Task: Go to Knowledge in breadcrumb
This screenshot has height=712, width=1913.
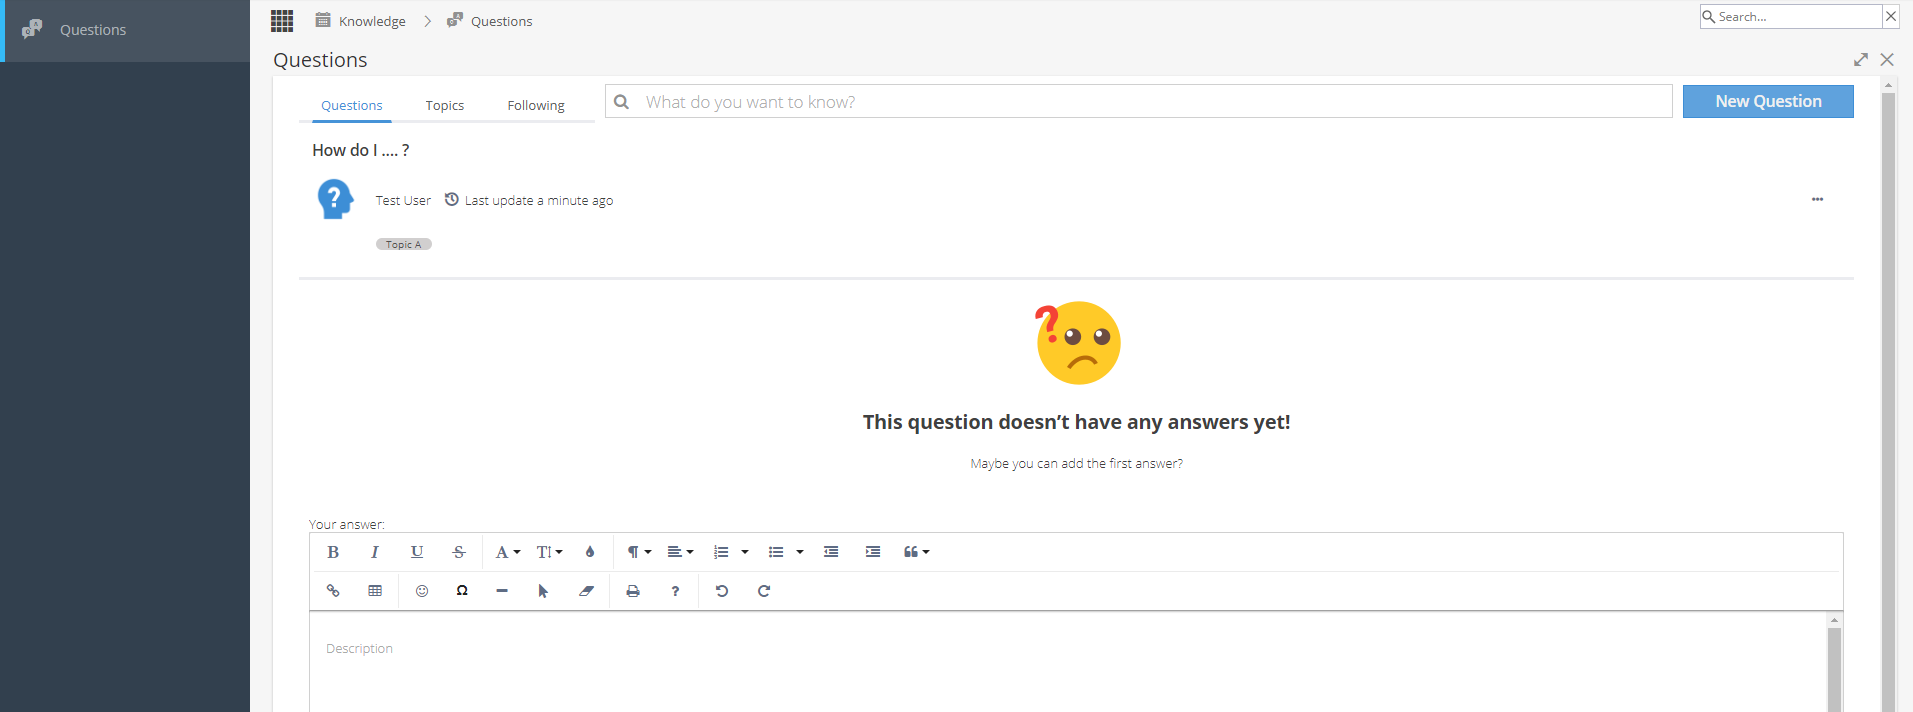Action: coord(372,21)
